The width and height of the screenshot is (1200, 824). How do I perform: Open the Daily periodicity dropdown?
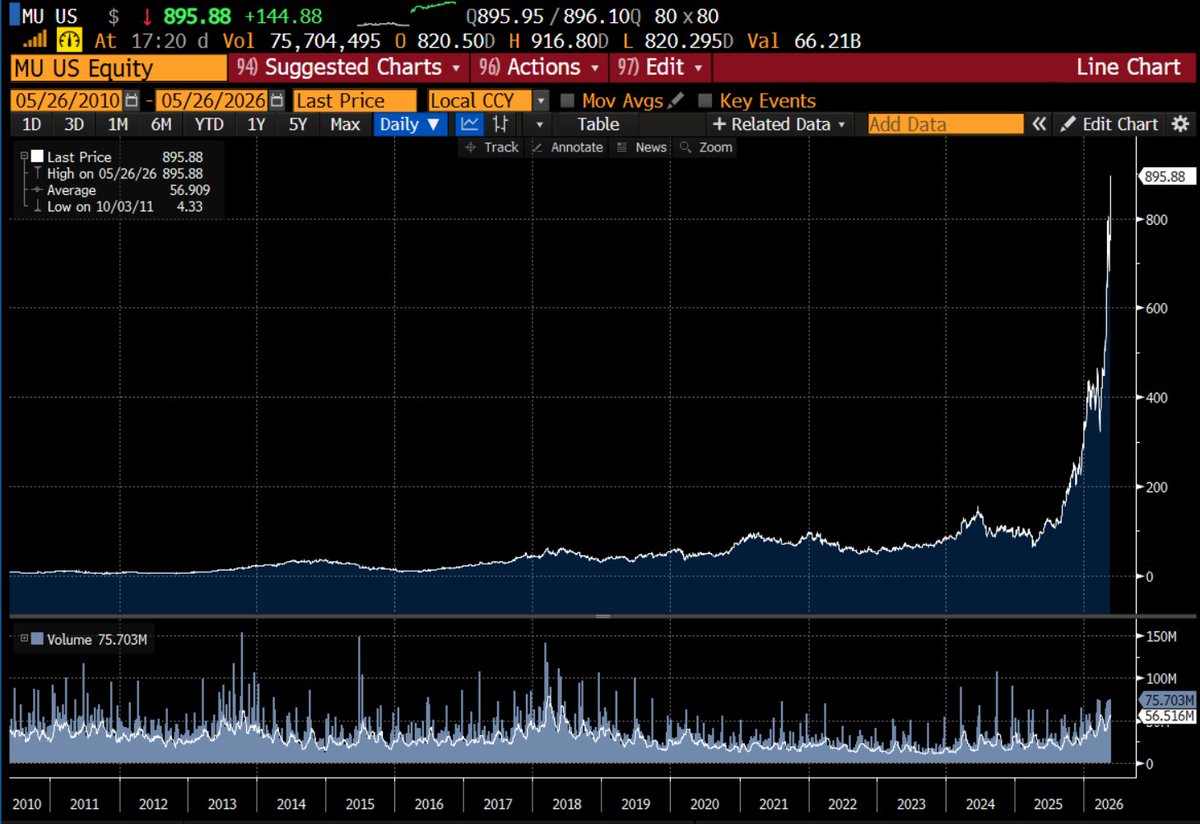point(410,124)
